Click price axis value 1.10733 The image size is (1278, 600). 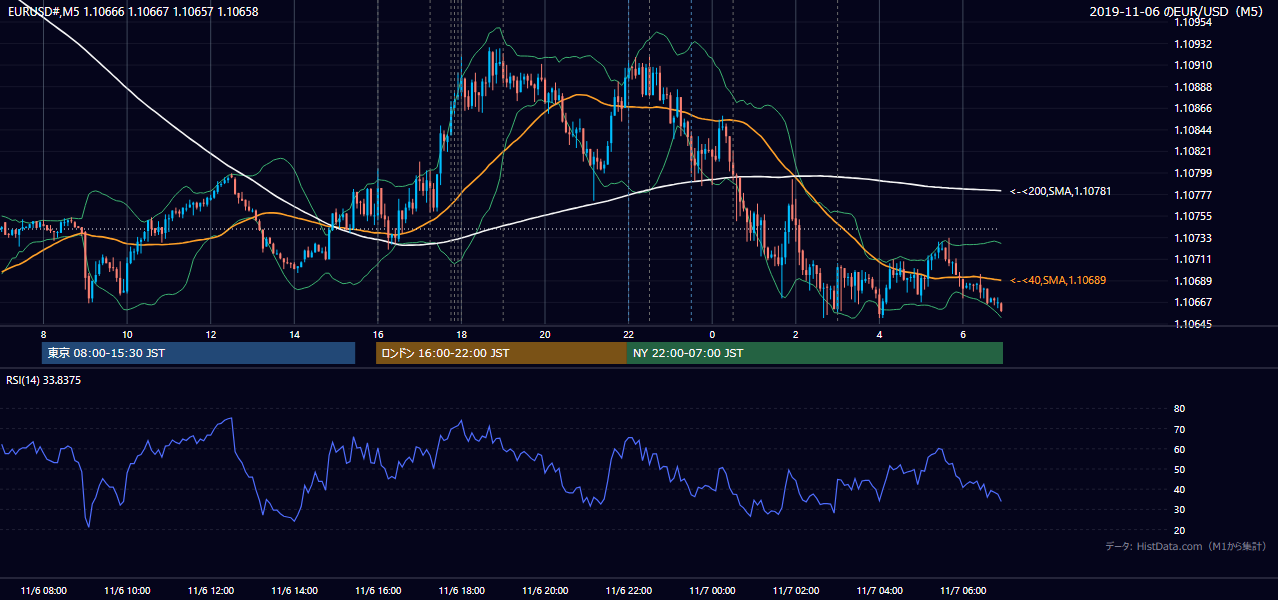pos(1192,238)
